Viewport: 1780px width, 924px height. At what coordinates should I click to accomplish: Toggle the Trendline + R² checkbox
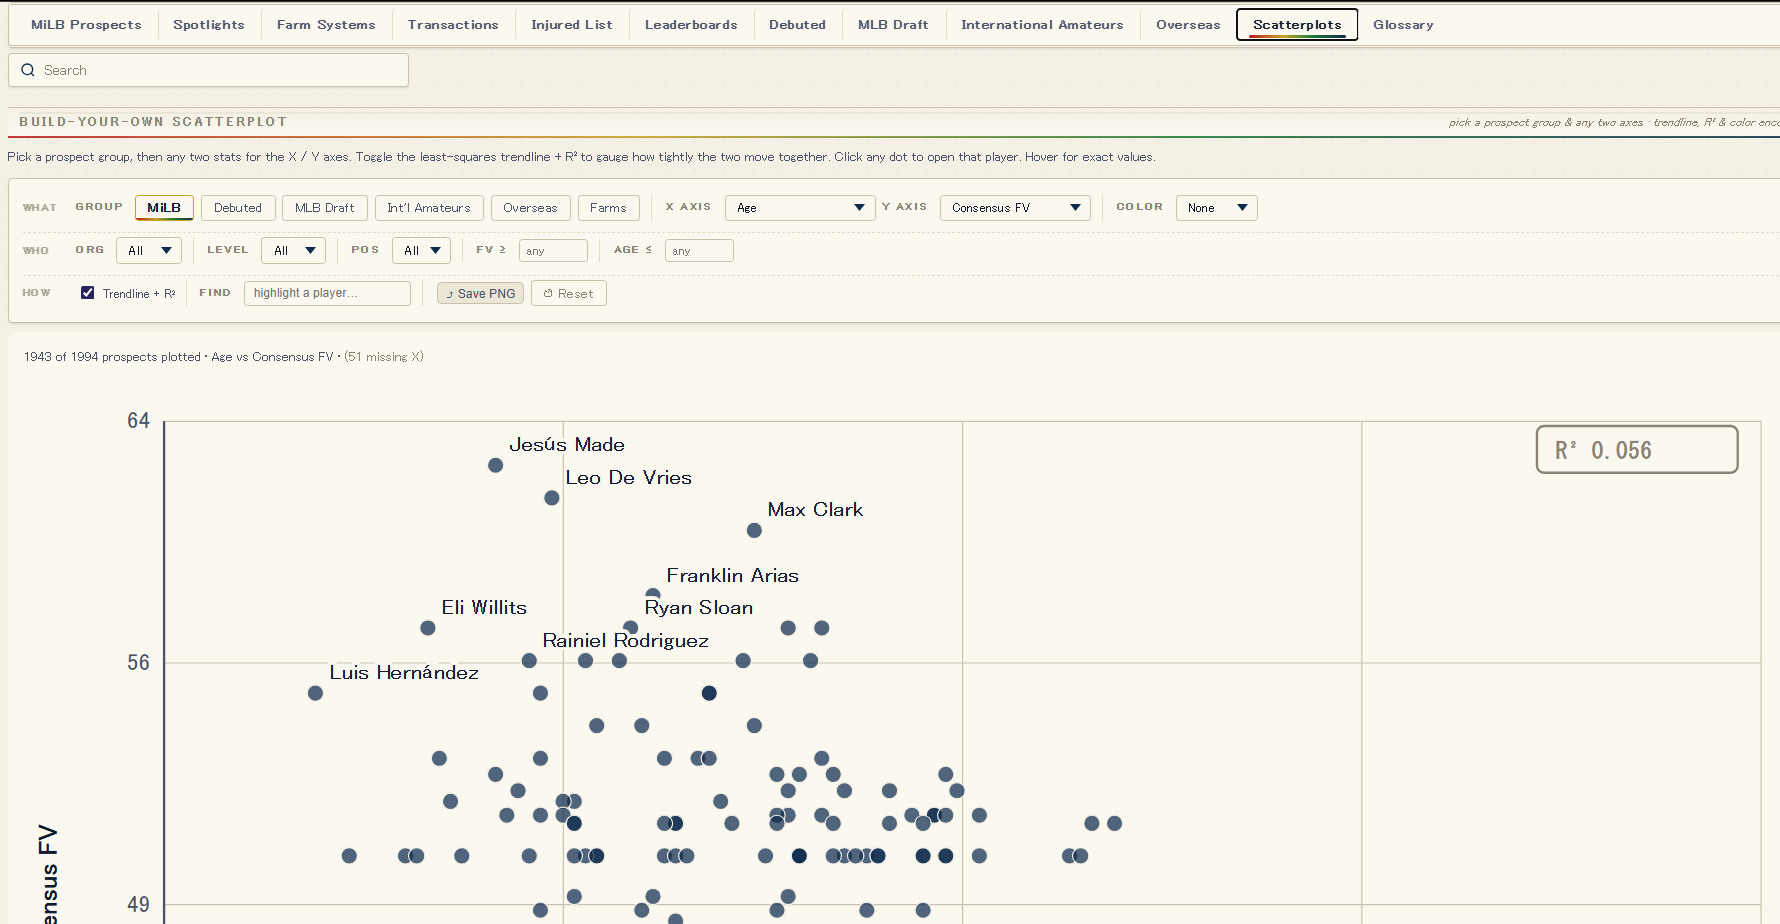pos(88,293)
